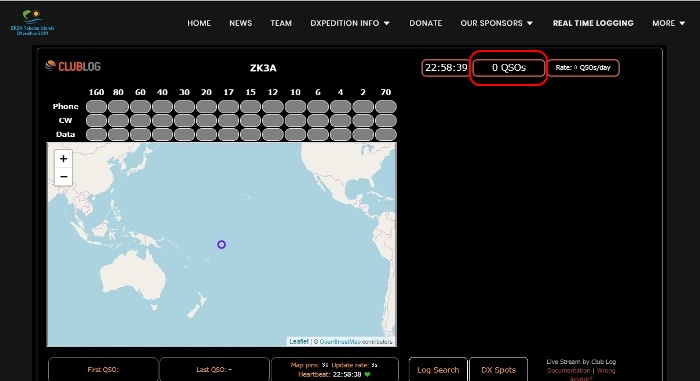Image resolution: width=700 pixels, height=381 pixels.
Task: Click the Phone 160 band slot
Action: pos(96,106)
